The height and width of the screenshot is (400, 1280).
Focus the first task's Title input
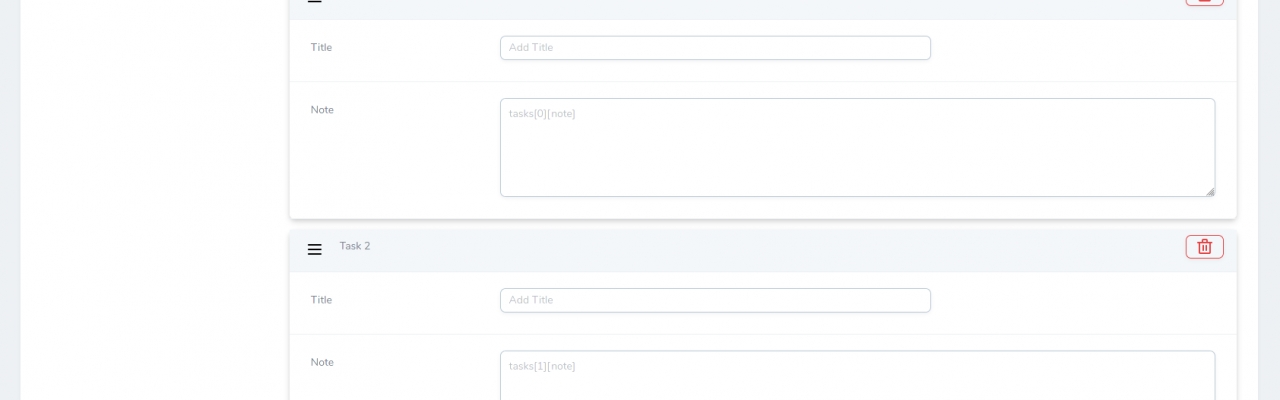[x=715, y=48]
